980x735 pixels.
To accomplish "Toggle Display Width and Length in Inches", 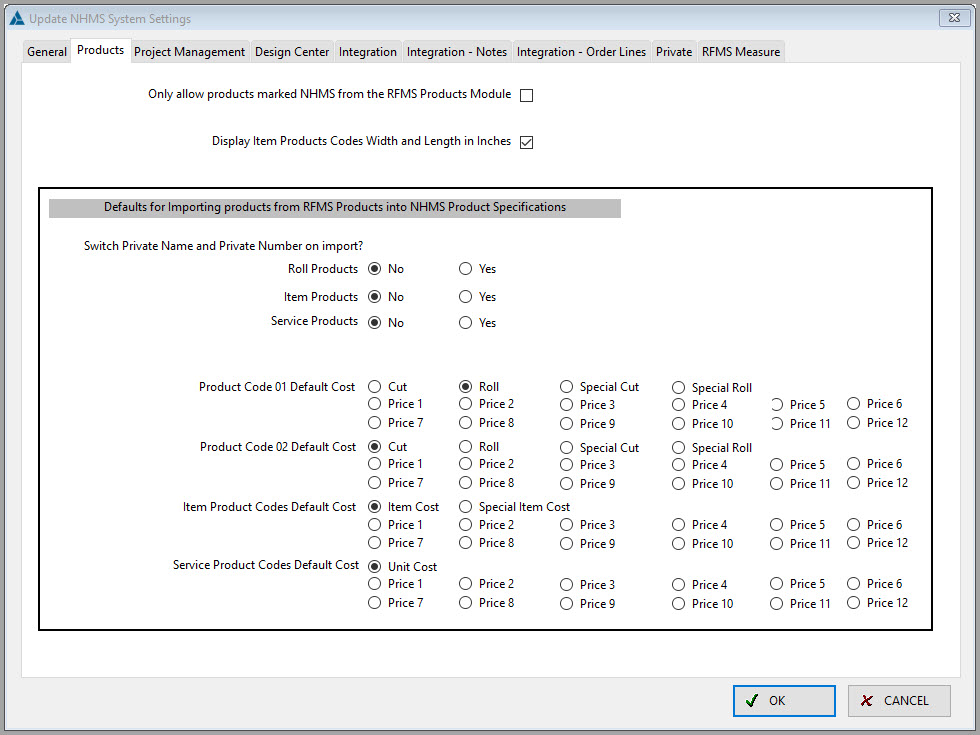I will pos(526,142).
